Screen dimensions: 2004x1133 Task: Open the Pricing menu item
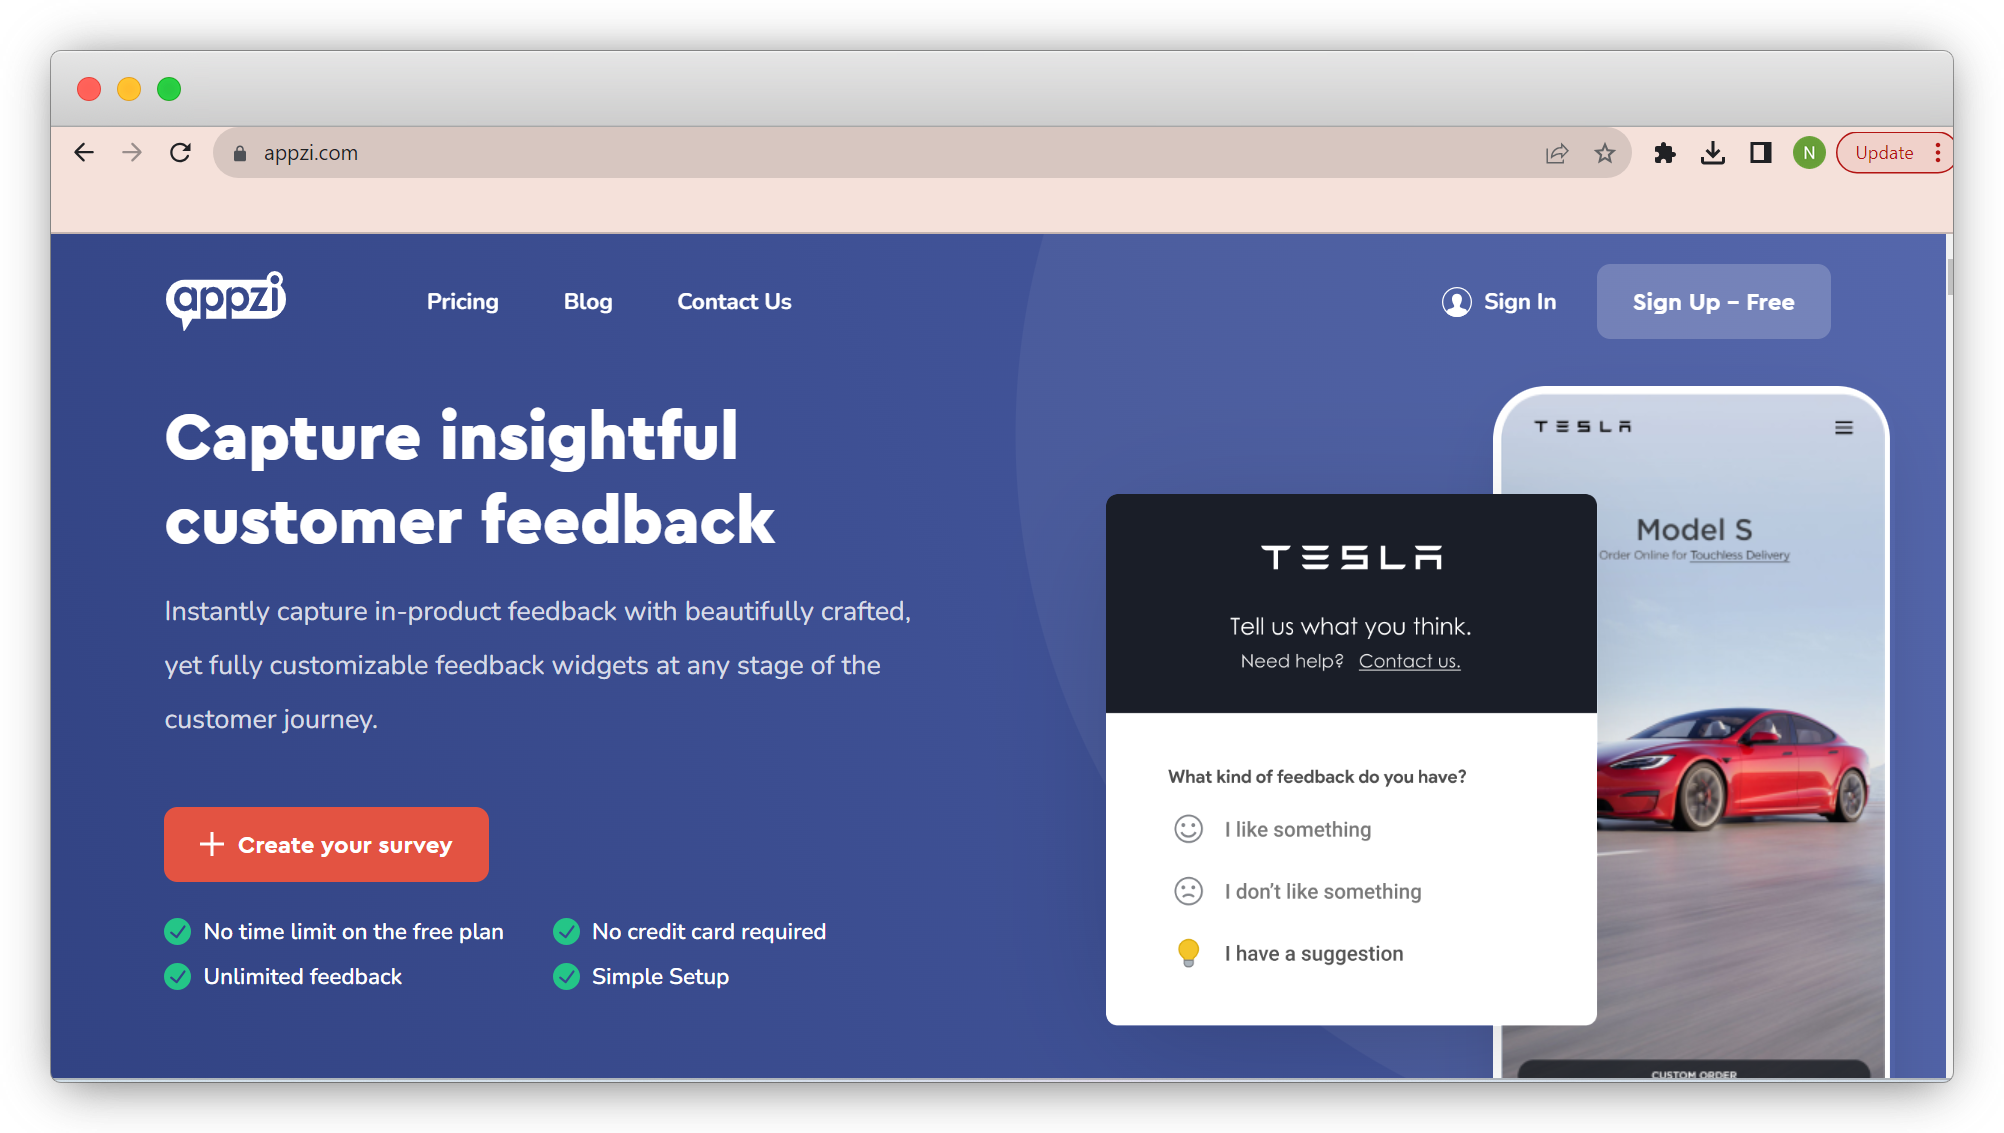click(x=461, y=301)
